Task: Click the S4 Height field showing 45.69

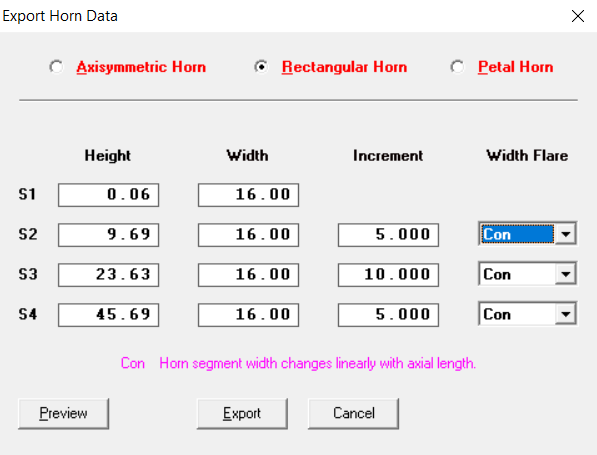Action: coord(109,315)
